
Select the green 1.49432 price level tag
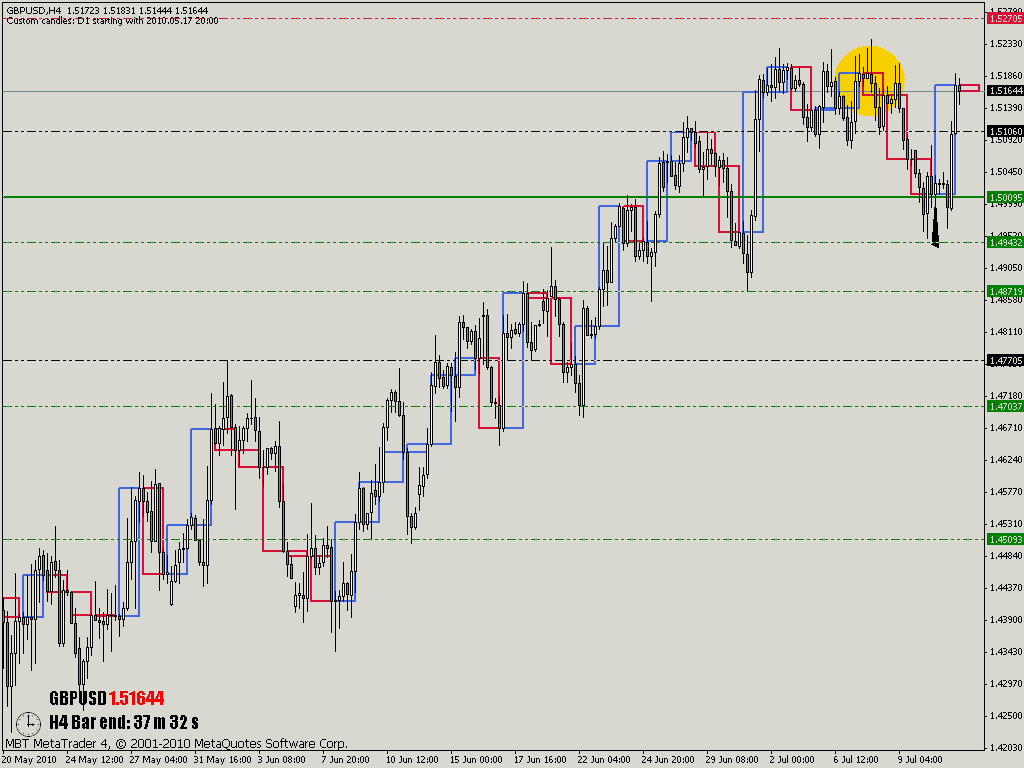pos(1005,242)
